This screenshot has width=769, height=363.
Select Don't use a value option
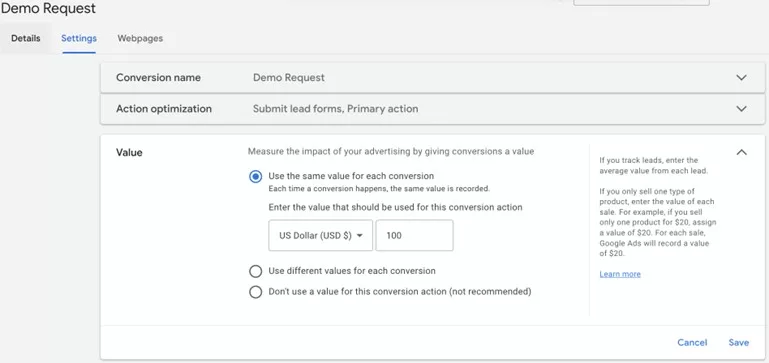point(256,292)
